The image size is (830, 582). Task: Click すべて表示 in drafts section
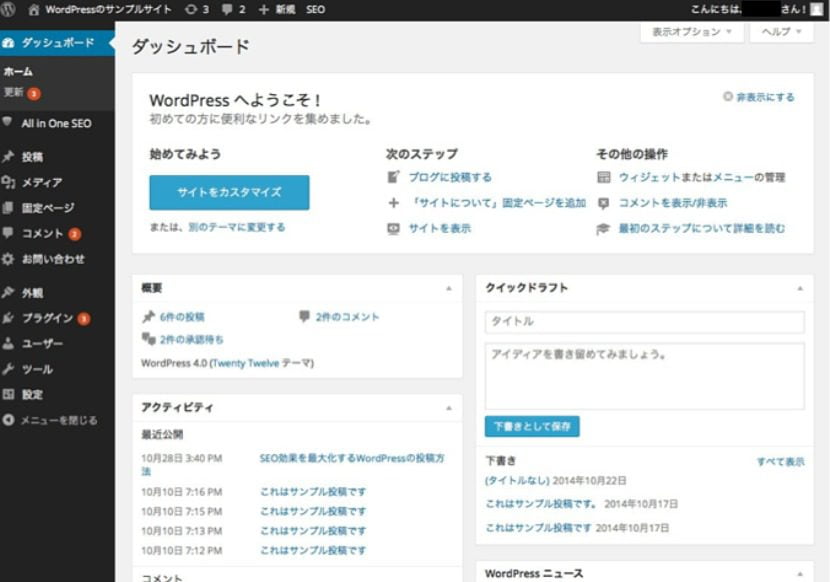point(780,462)
